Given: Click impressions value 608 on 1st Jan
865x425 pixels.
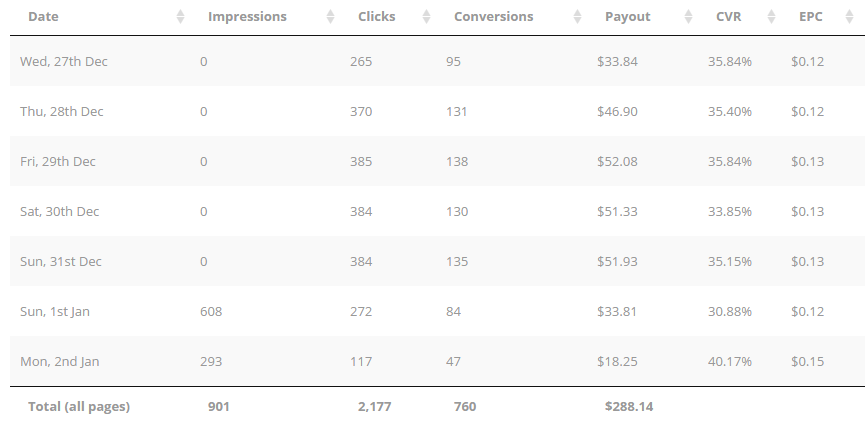Looking at the screenshot, I should (211, 312).
